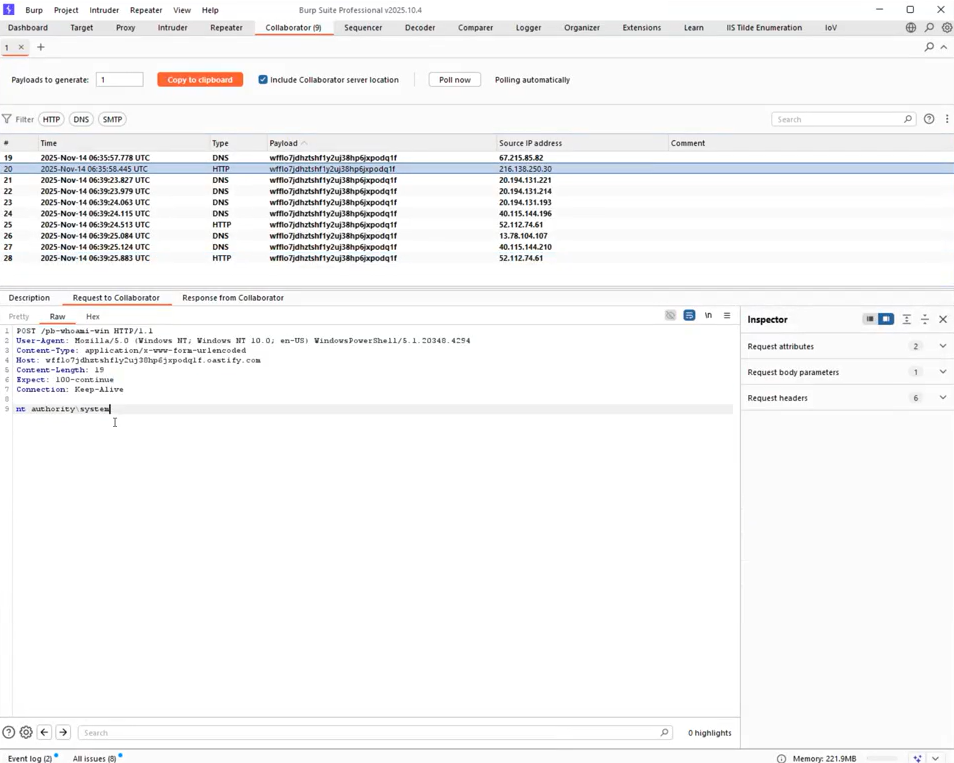Click magnifier icon in bottom search field

coord(664,733)
